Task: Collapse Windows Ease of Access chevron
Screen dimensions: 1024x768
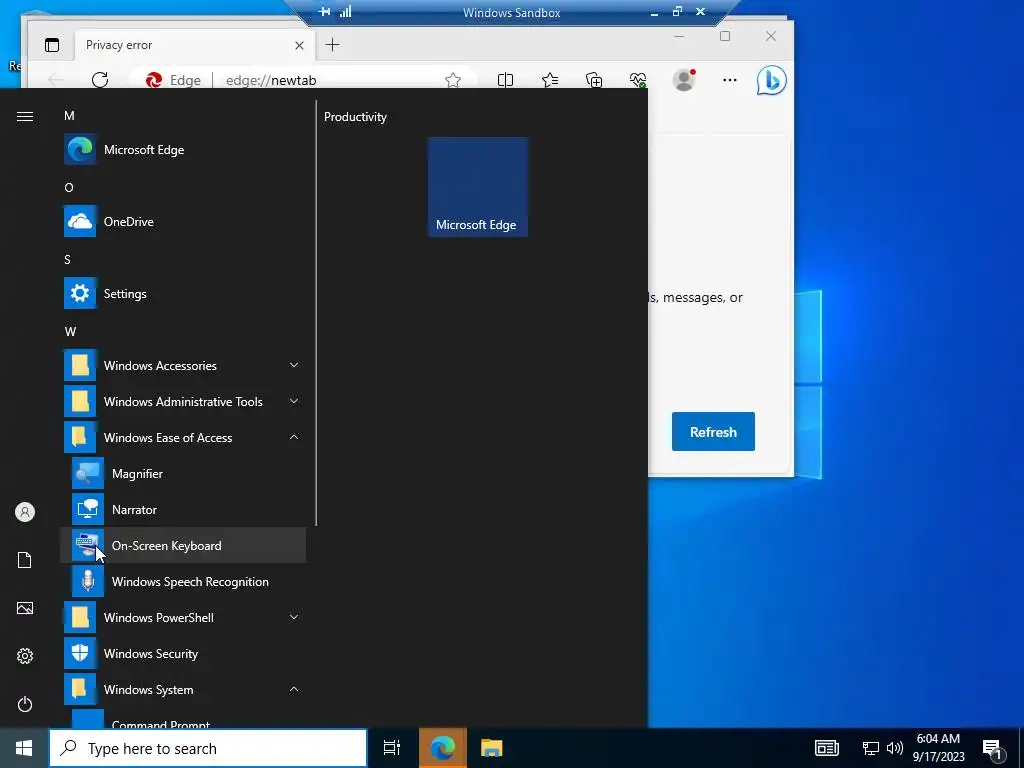Action: (x=294, y=437)
